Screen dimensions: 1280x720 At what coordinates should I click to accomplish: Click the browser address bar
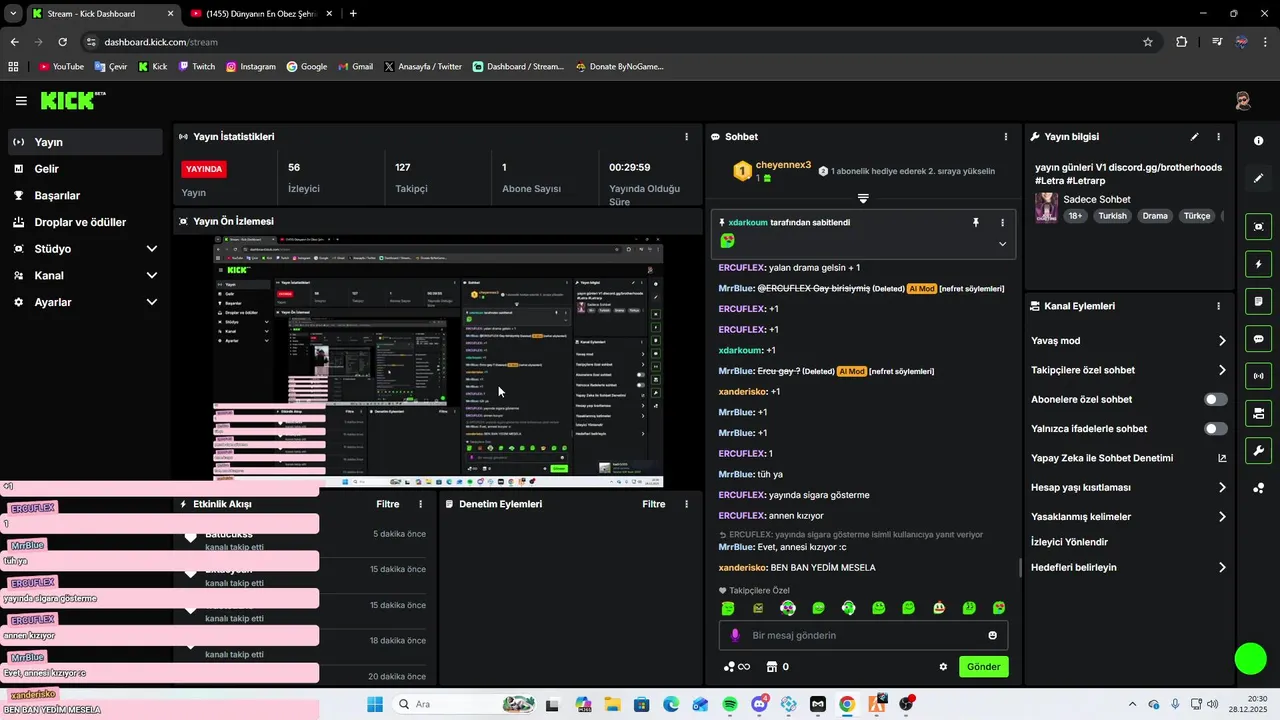620,42
